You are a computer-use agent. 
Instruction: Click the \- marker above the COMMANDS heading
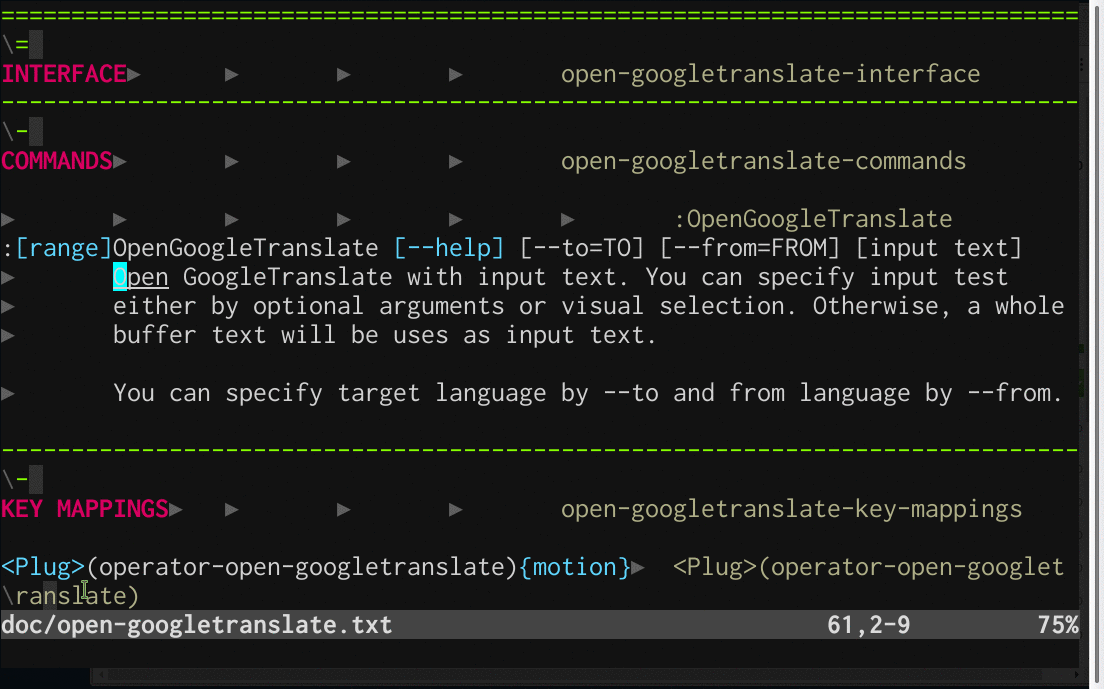tap(15, 132)
